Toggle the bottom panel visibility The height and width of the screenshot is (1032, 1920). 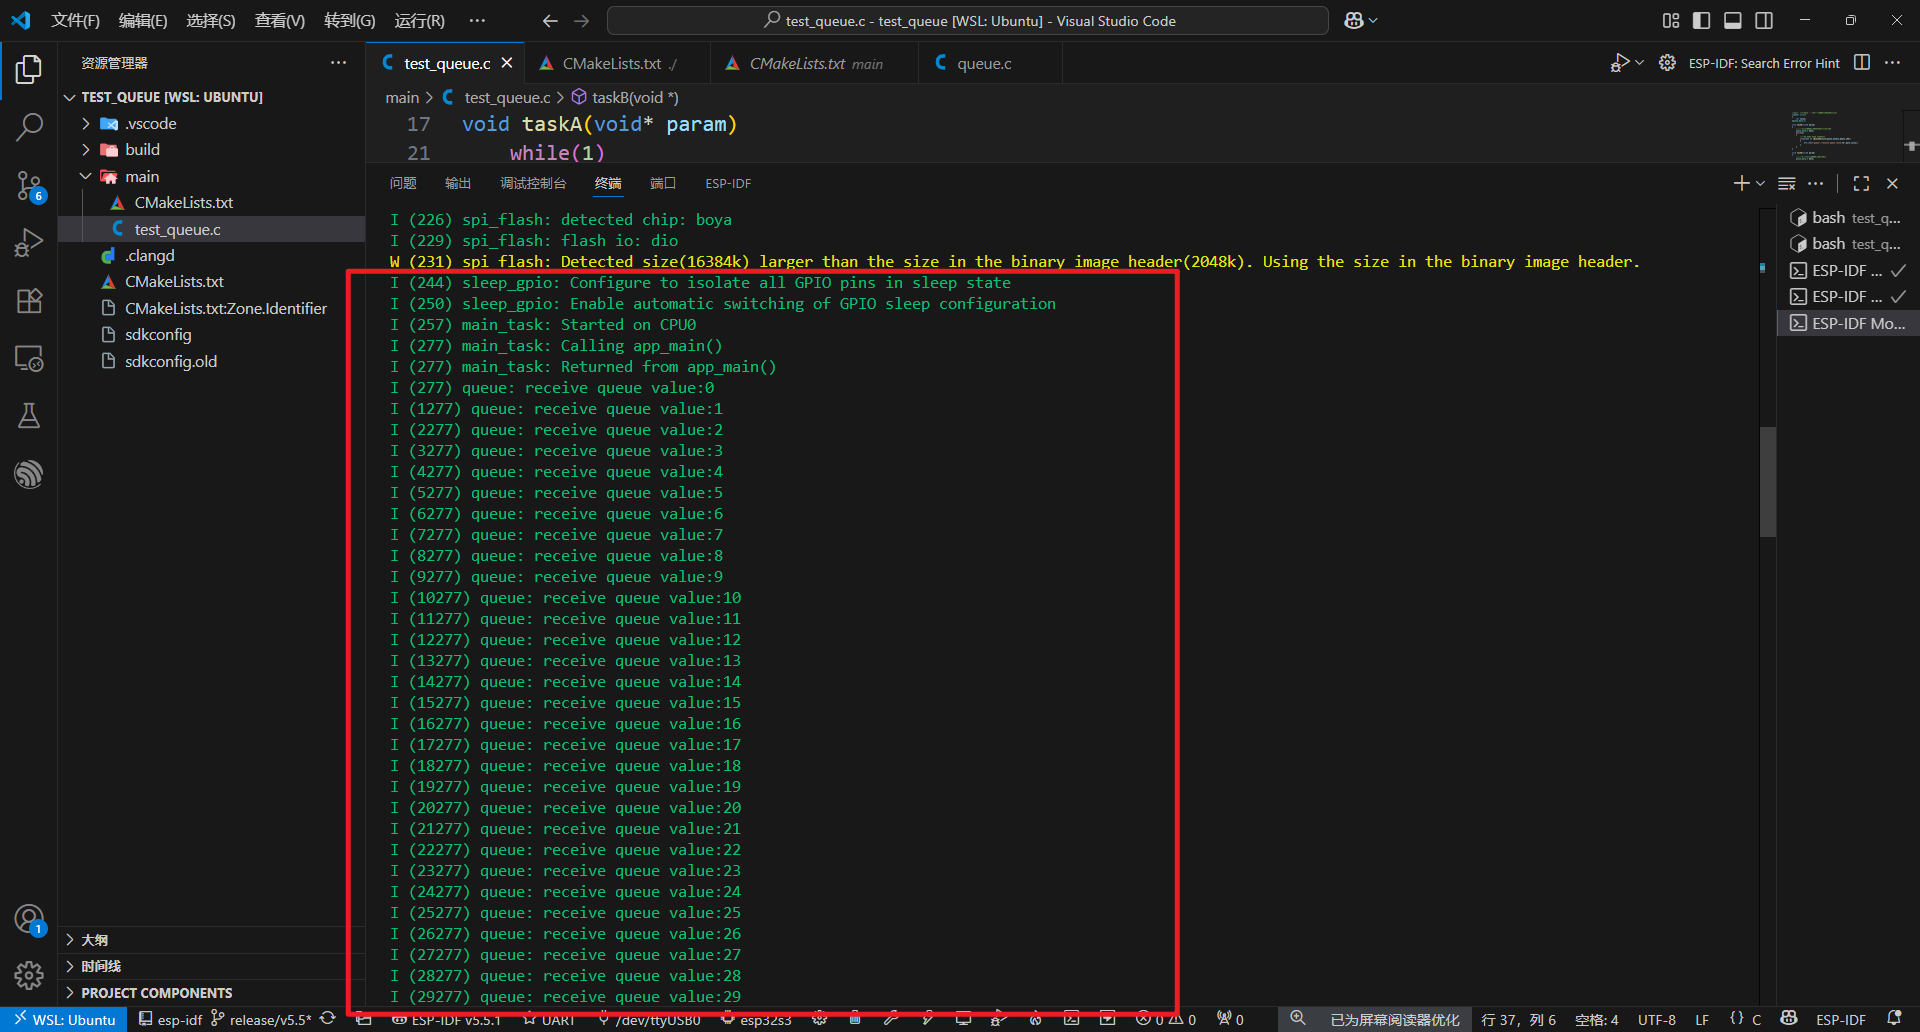point(1733,20)
